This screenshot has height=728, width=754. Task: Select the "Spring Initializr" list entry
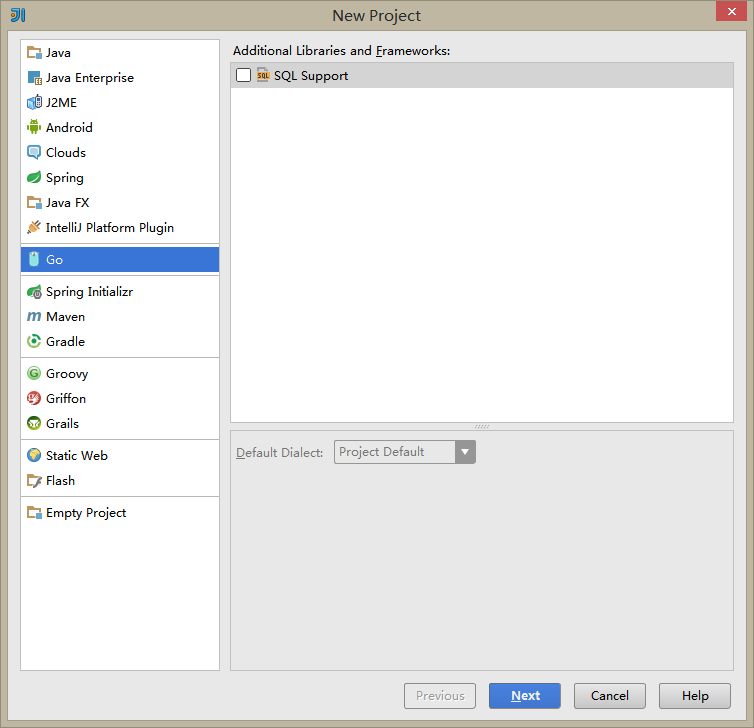tap(89, 291)
